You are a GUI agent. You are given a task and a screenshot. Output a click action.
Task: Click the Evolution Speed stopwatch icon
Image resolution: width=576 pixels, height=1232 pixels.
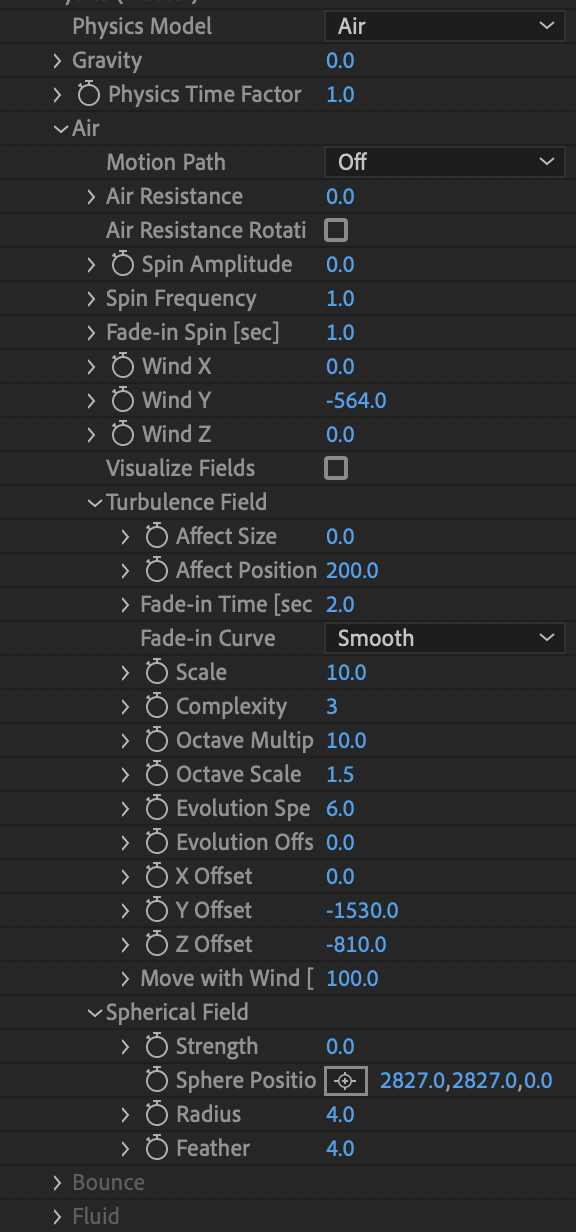click(x=156, y=808)
